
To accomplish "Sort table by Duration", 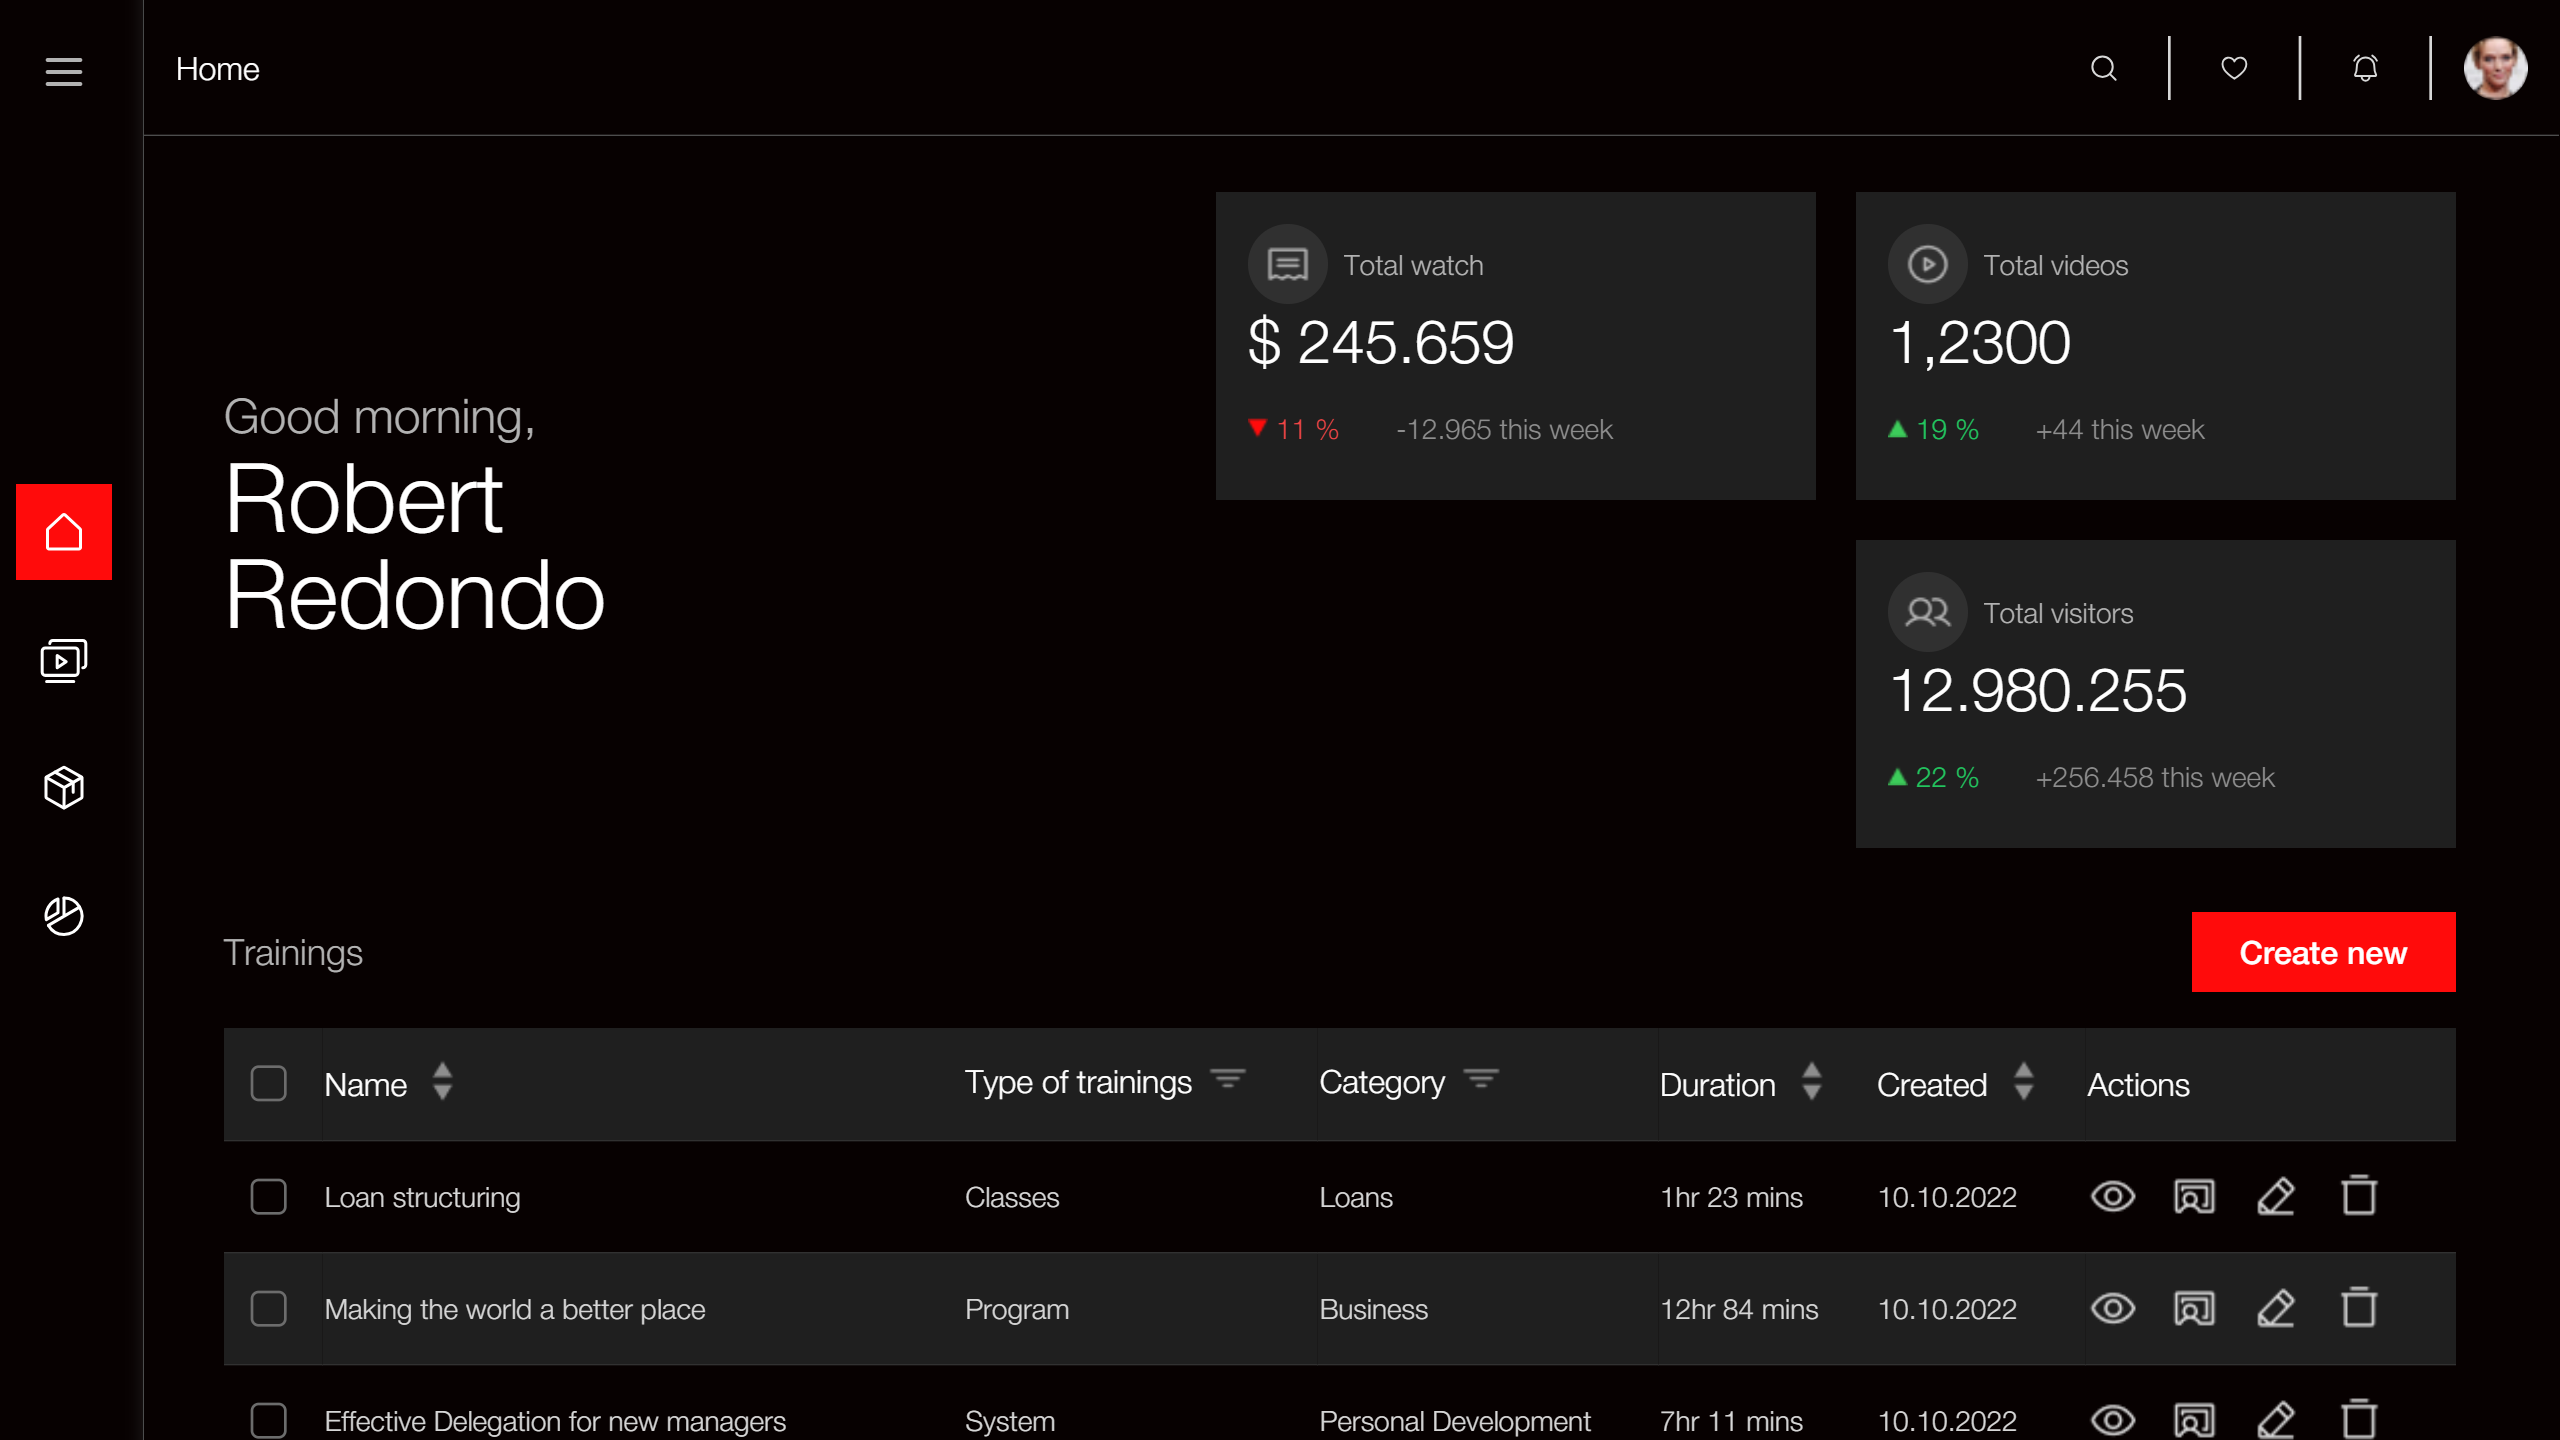I will pyautogui.click(x=1811, y=1082).
